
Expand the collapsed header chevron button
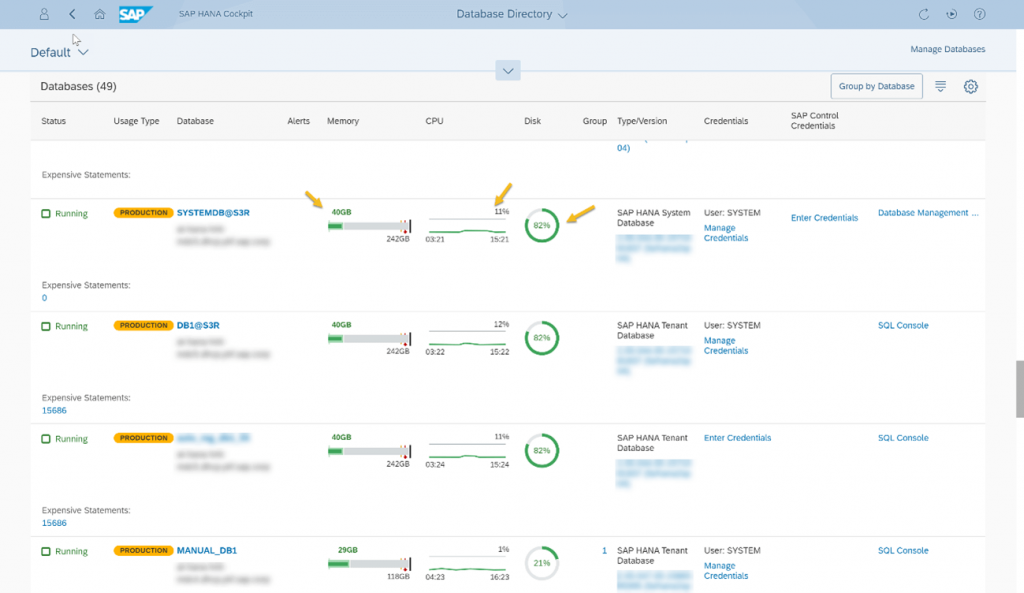507,71
